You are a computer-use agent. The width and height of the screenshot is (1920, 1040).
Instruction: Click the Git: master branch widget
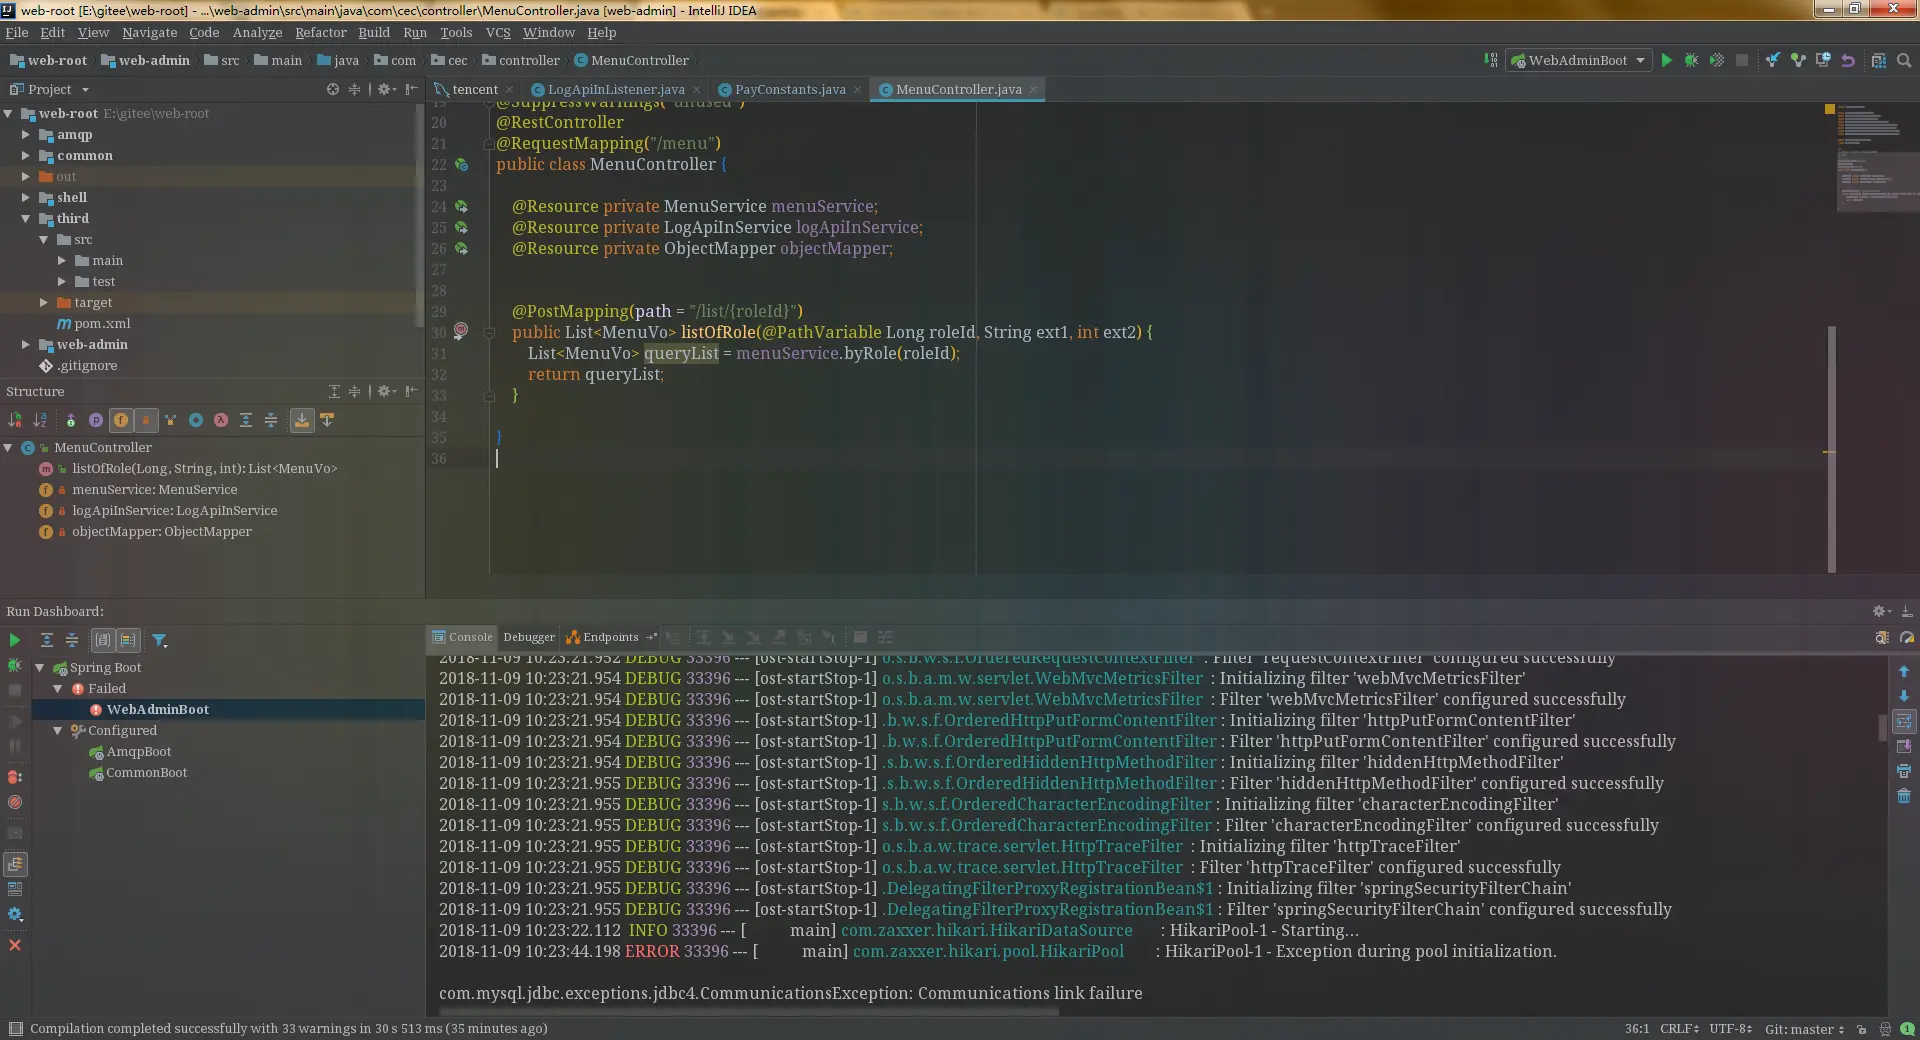coord(1804,1029)
